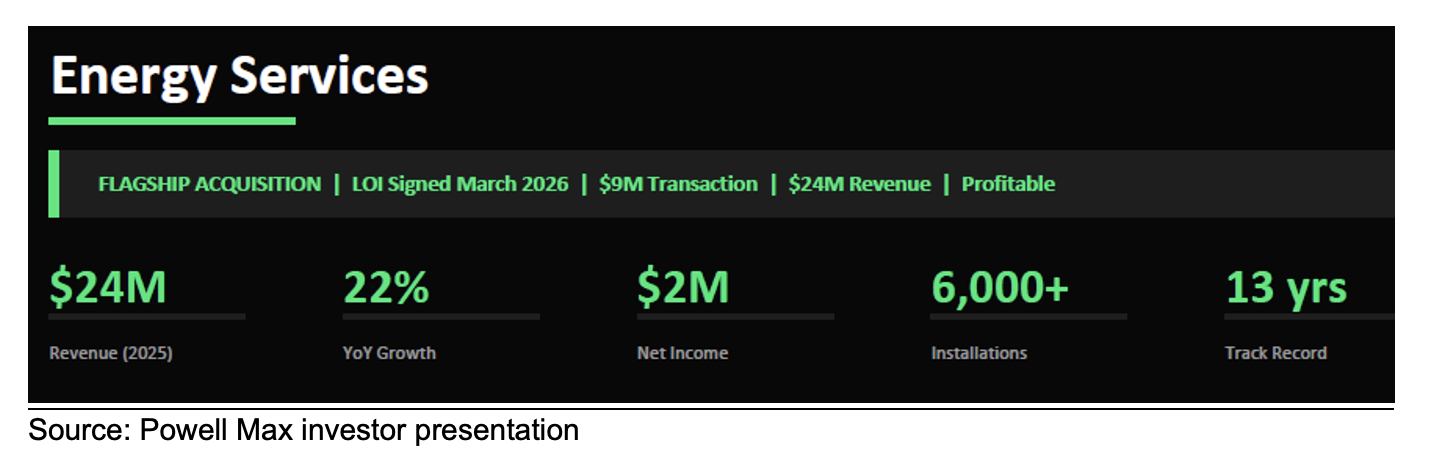Click the Profitable label in the banner

[x=1008, y=184]
